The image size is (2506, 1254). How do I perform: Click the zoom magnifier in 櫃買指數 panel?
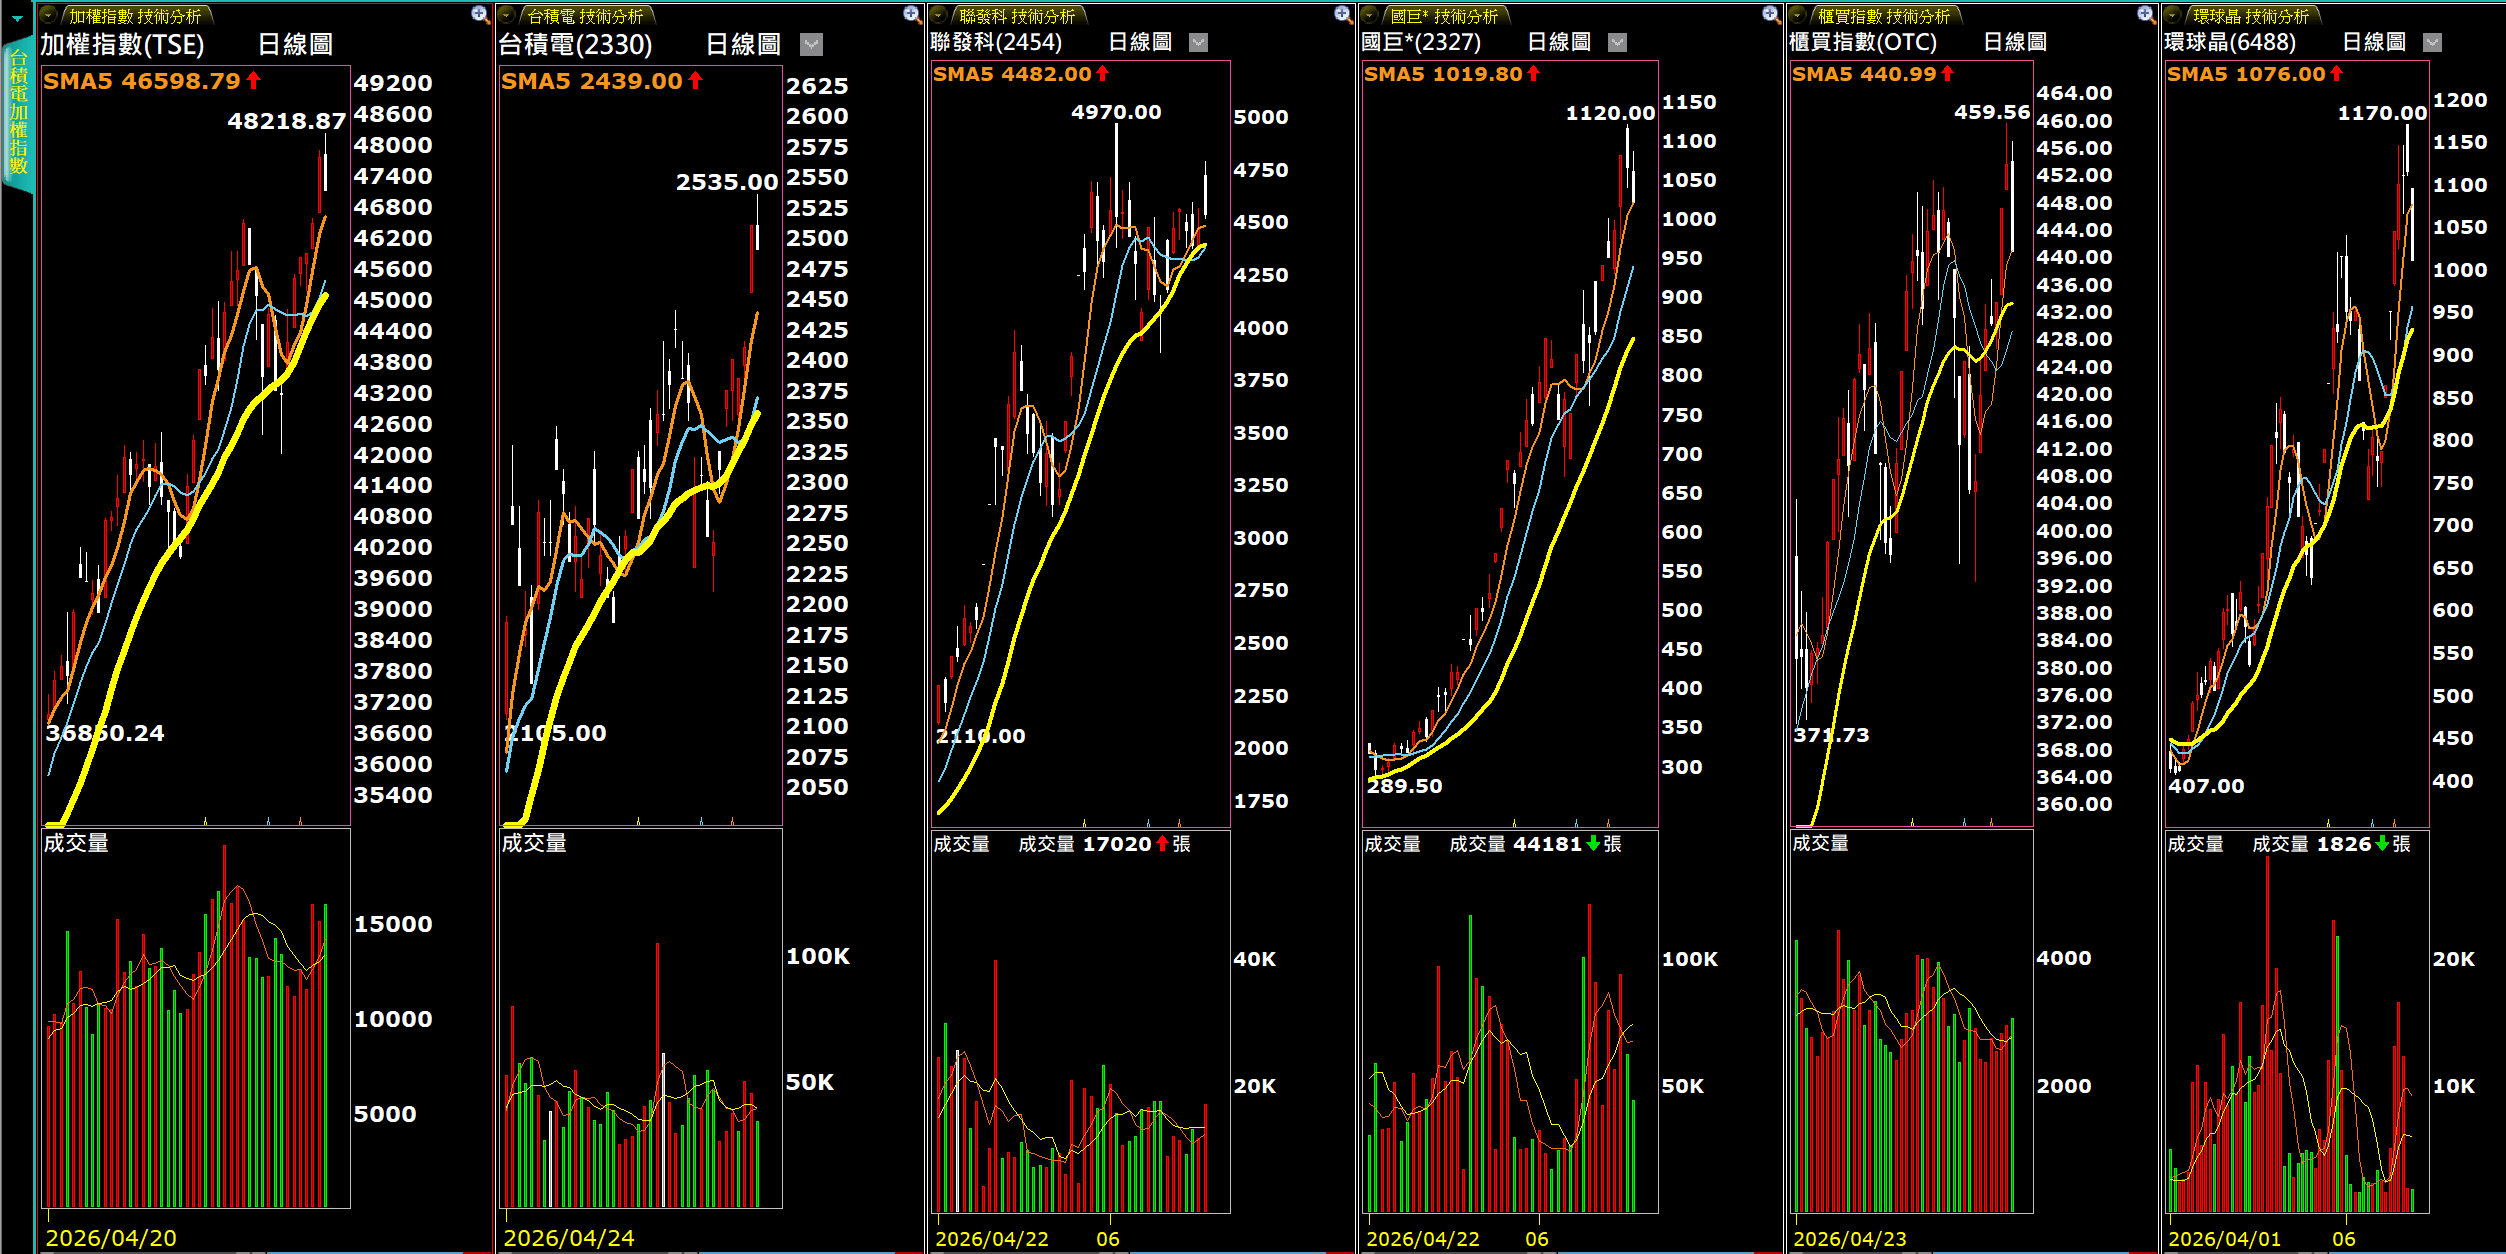[2146, 15]
